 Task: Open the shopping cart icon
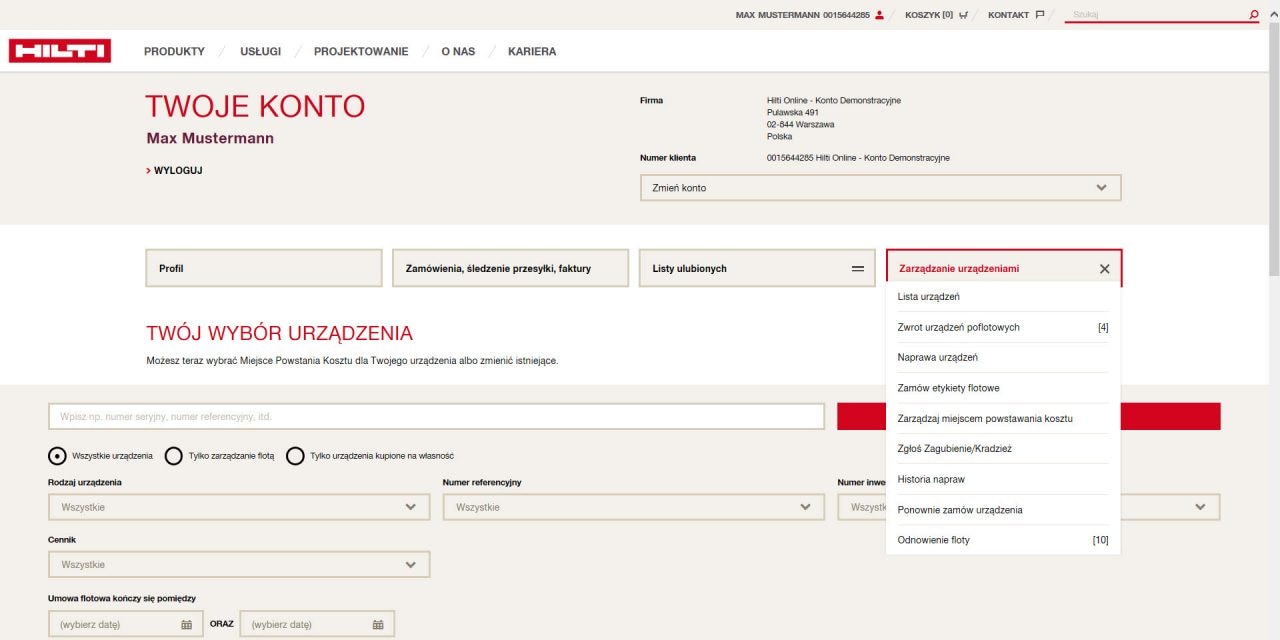[963, 15]
